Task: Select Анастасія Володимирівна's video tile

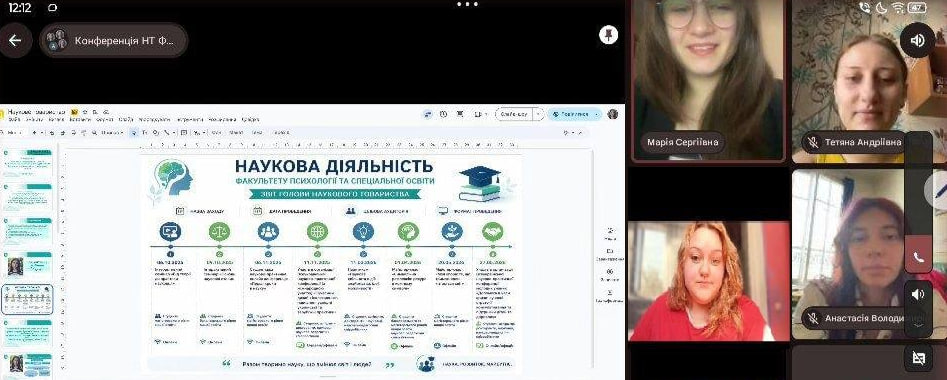Action: (868, 254)
